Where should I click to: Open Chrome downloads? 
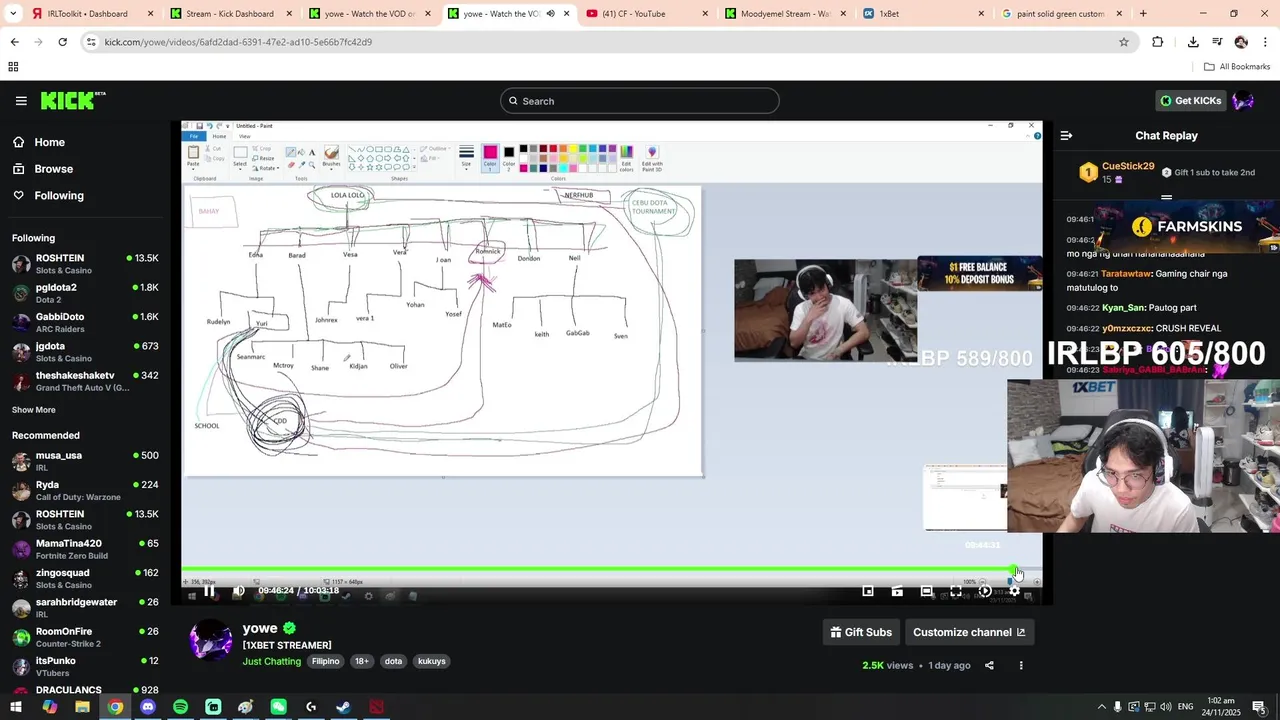(x=1193, y=42)
